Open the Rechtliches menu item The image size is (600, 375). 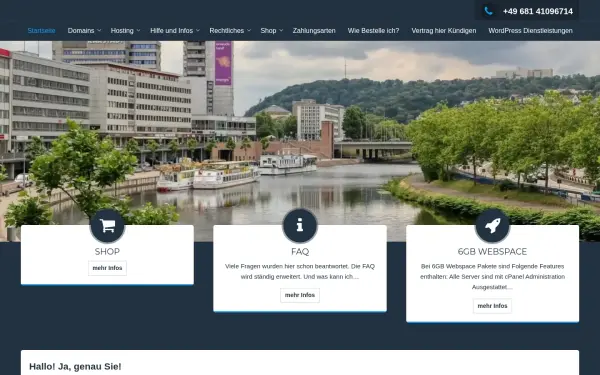(x=227, y=31)
